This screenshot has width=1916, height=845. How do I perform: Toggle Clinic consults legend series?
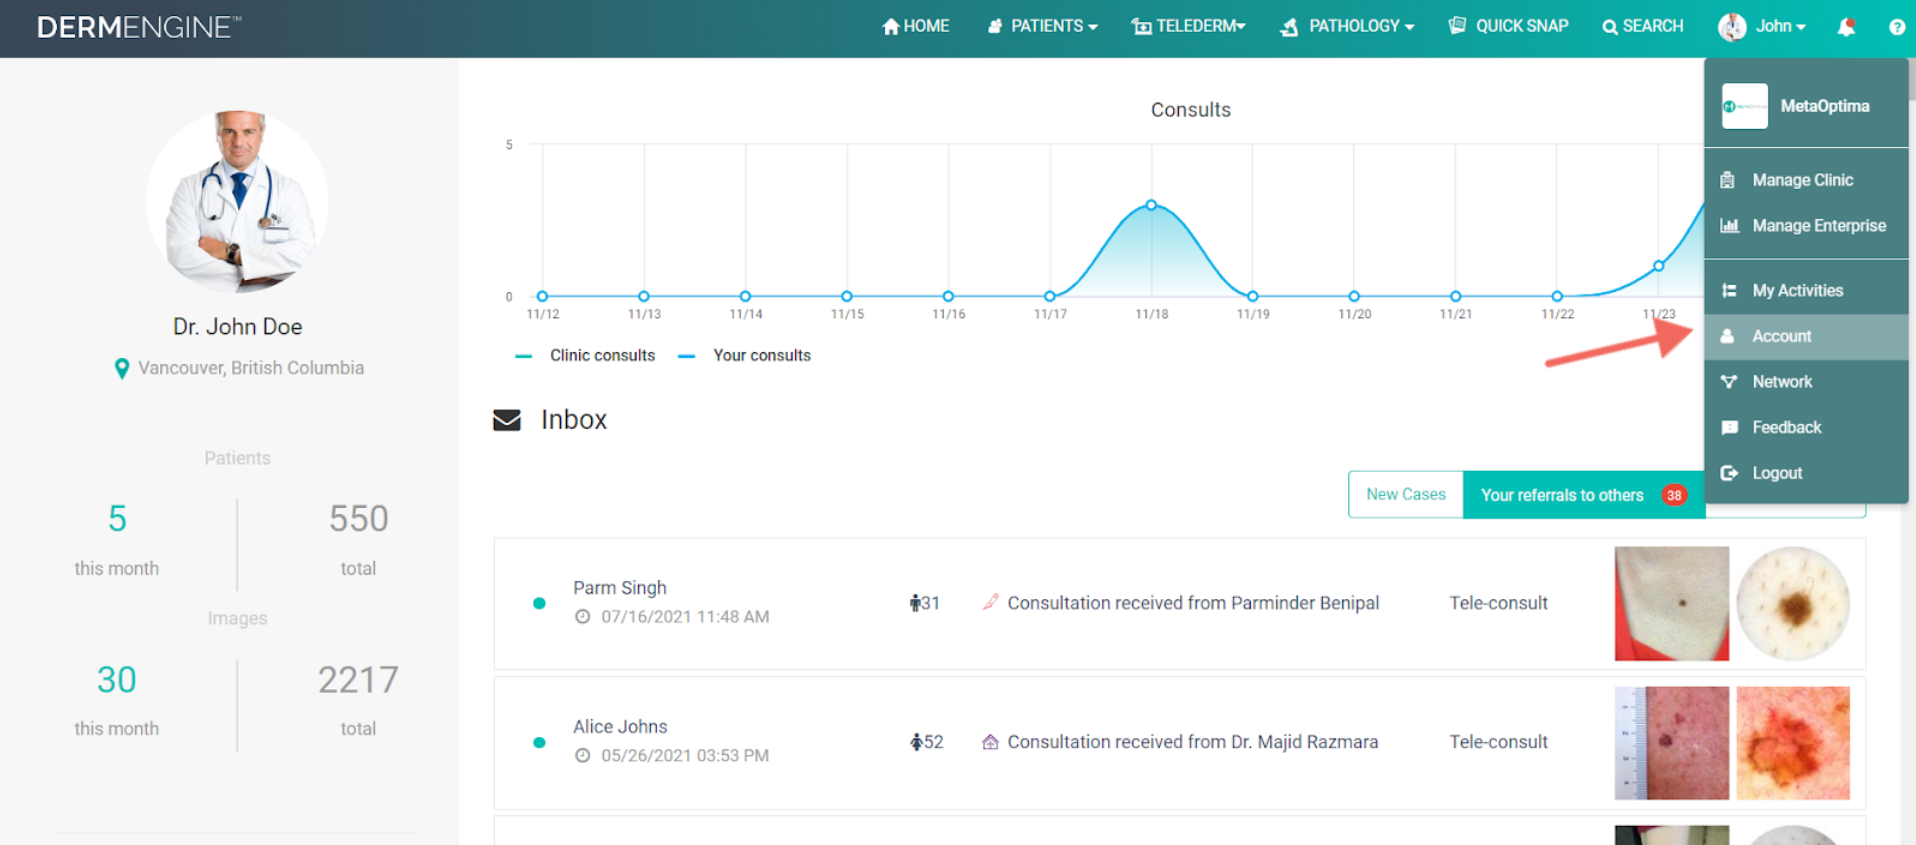(585, 356)
